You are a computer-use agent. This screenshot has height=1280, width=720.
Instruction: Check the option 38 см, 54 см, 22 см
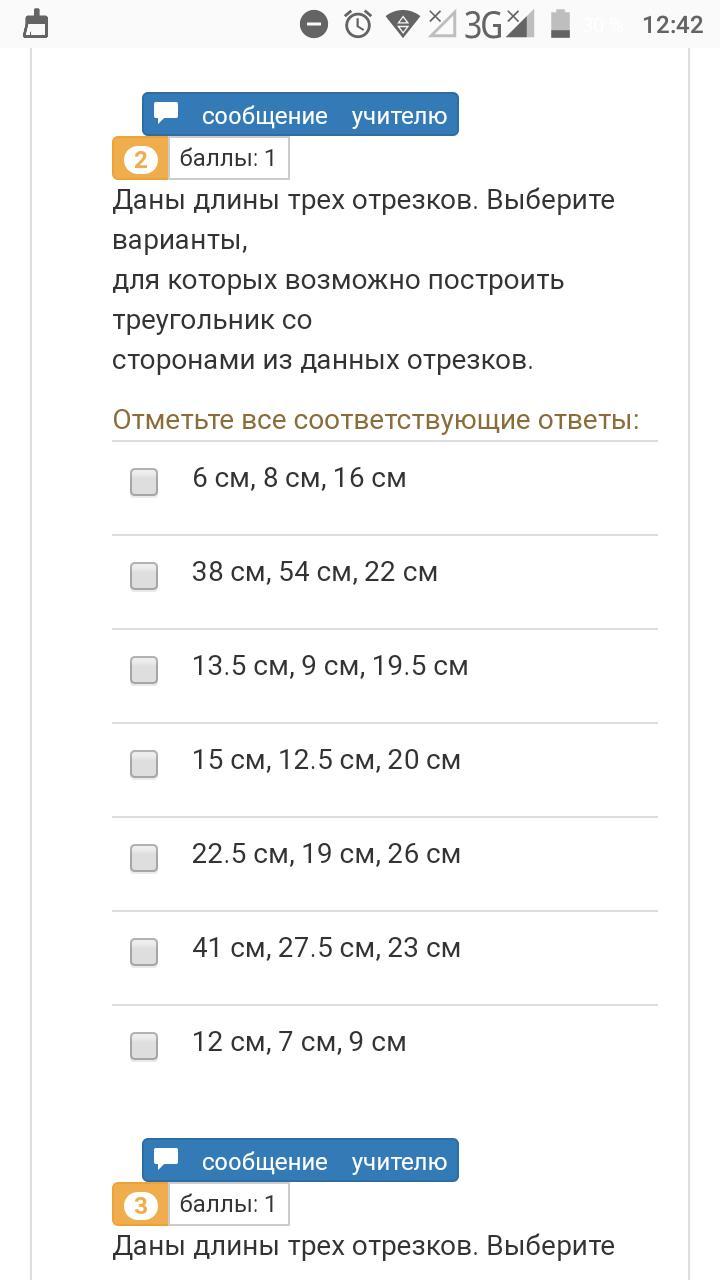(144, 576)
